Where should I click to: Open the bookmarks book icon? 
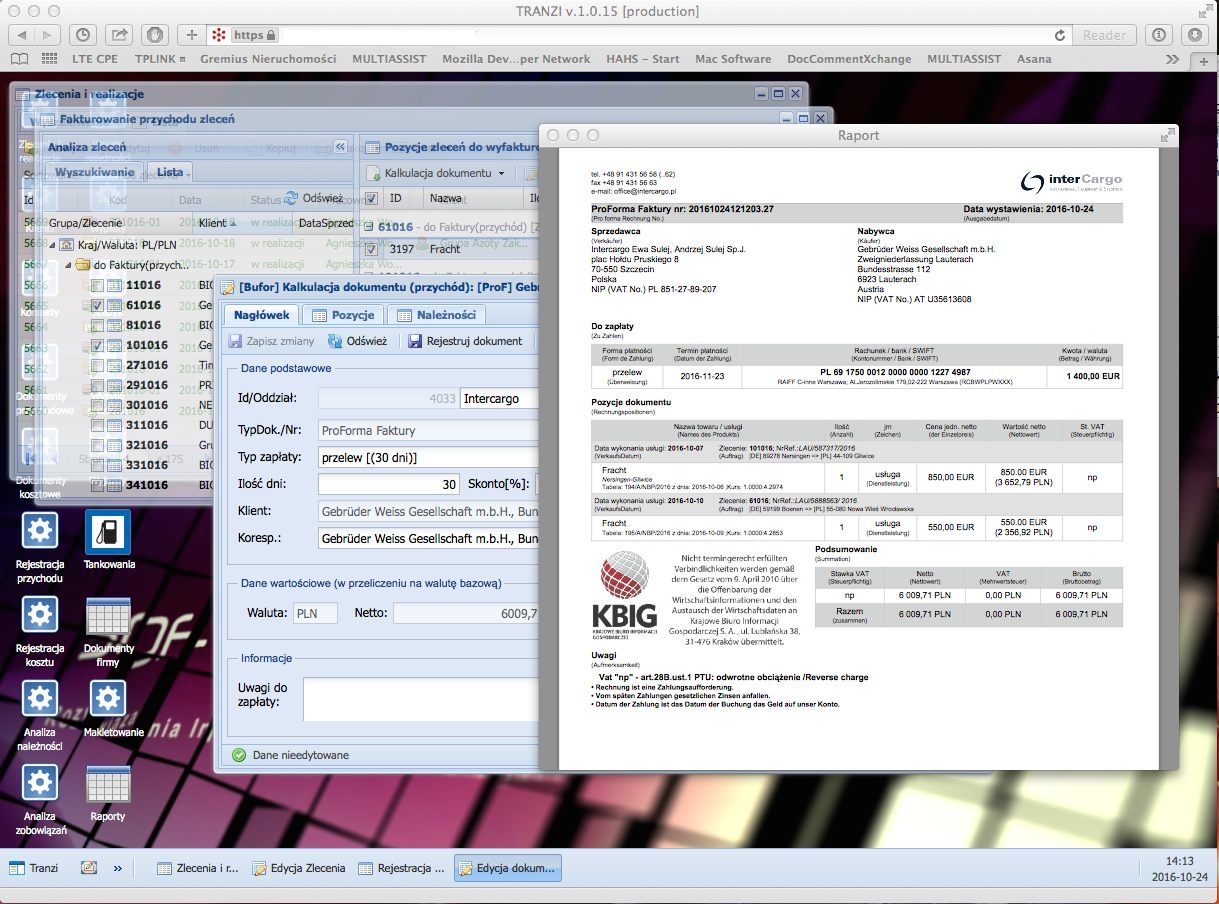click(x=18, y=59)
